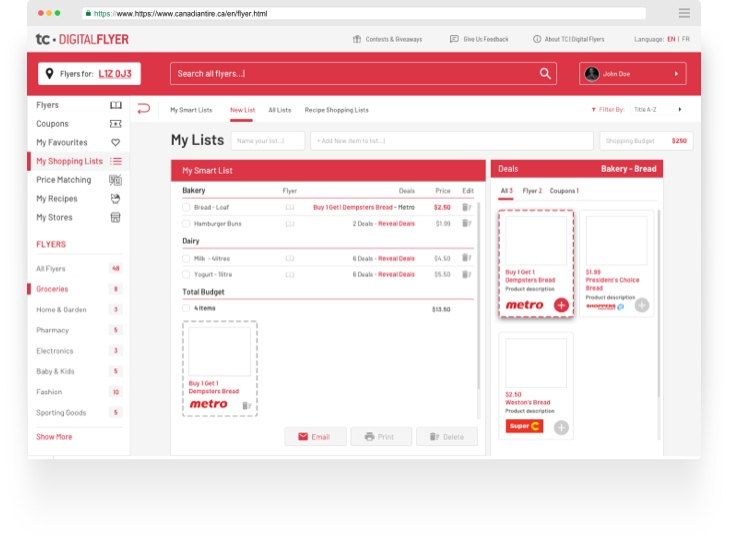Delete the Milk - 4litres row
The height and width of the screenshot is (554, 731).
click(466, 258)
